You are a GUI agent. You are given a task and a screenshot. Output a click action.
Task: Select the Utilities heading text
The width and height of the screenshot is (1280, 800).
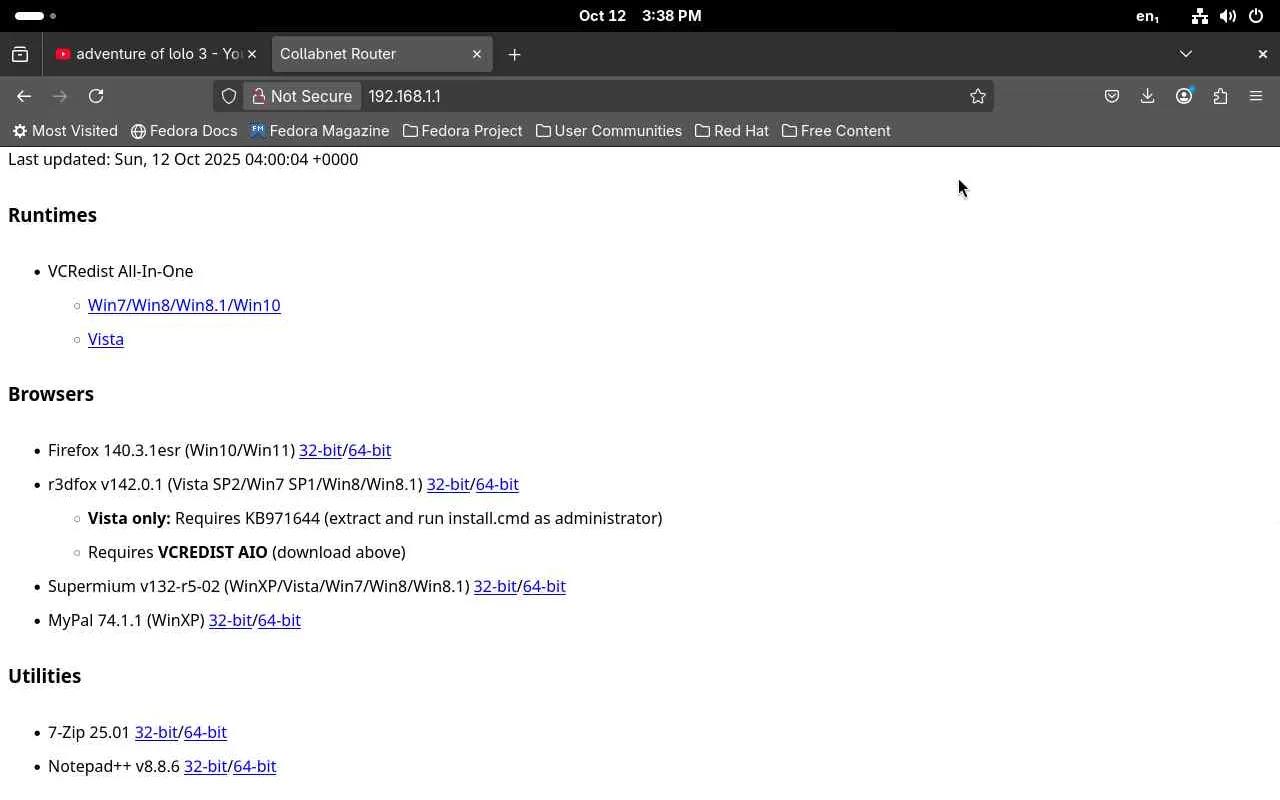44,676
